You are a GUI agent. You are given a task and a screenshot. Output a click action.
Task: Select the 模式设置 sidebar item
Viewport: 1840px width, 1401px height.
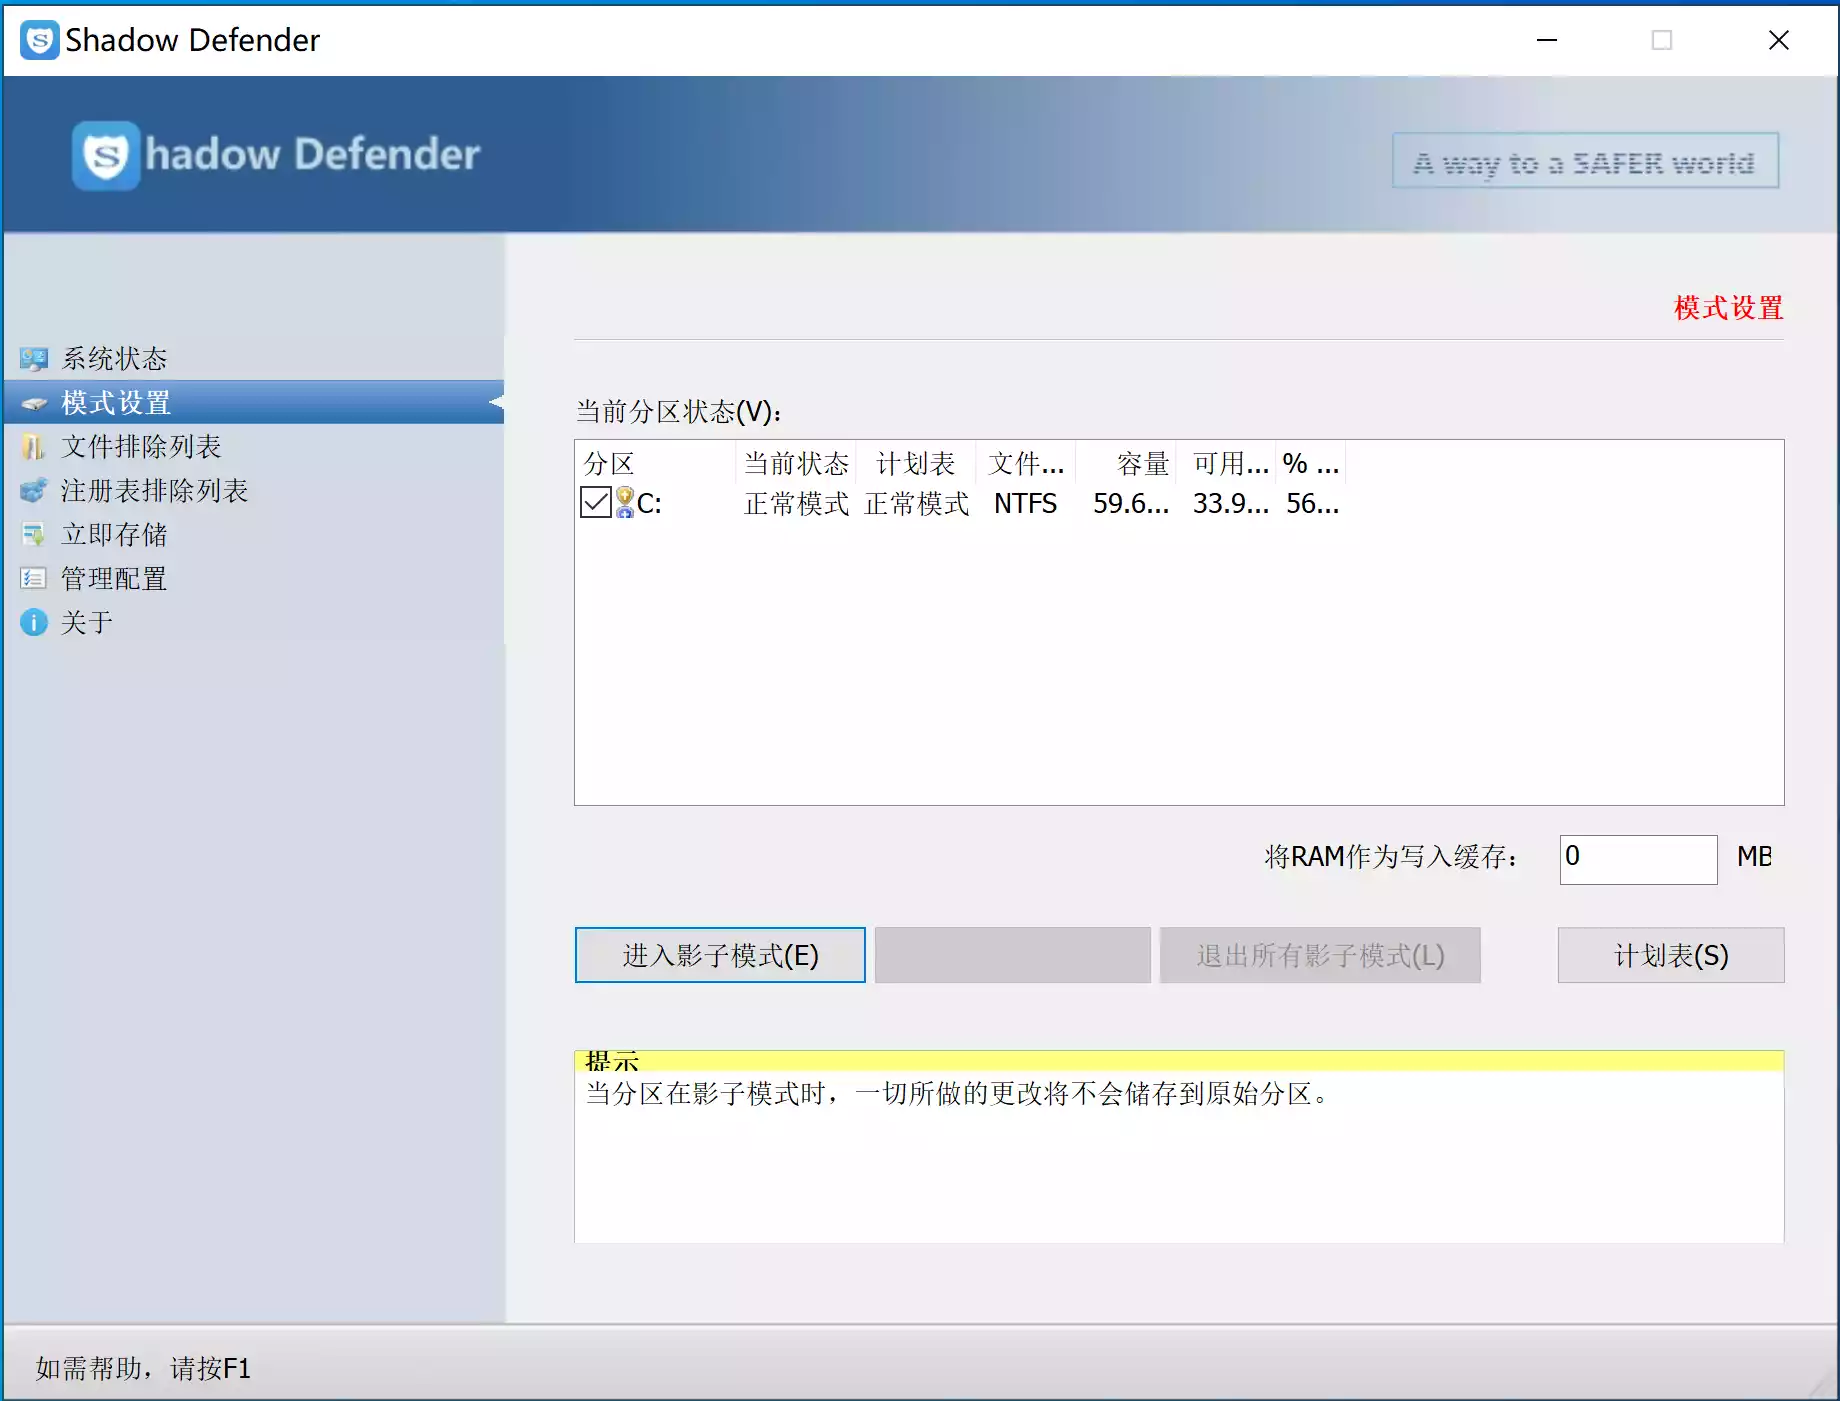click(254, 402)
